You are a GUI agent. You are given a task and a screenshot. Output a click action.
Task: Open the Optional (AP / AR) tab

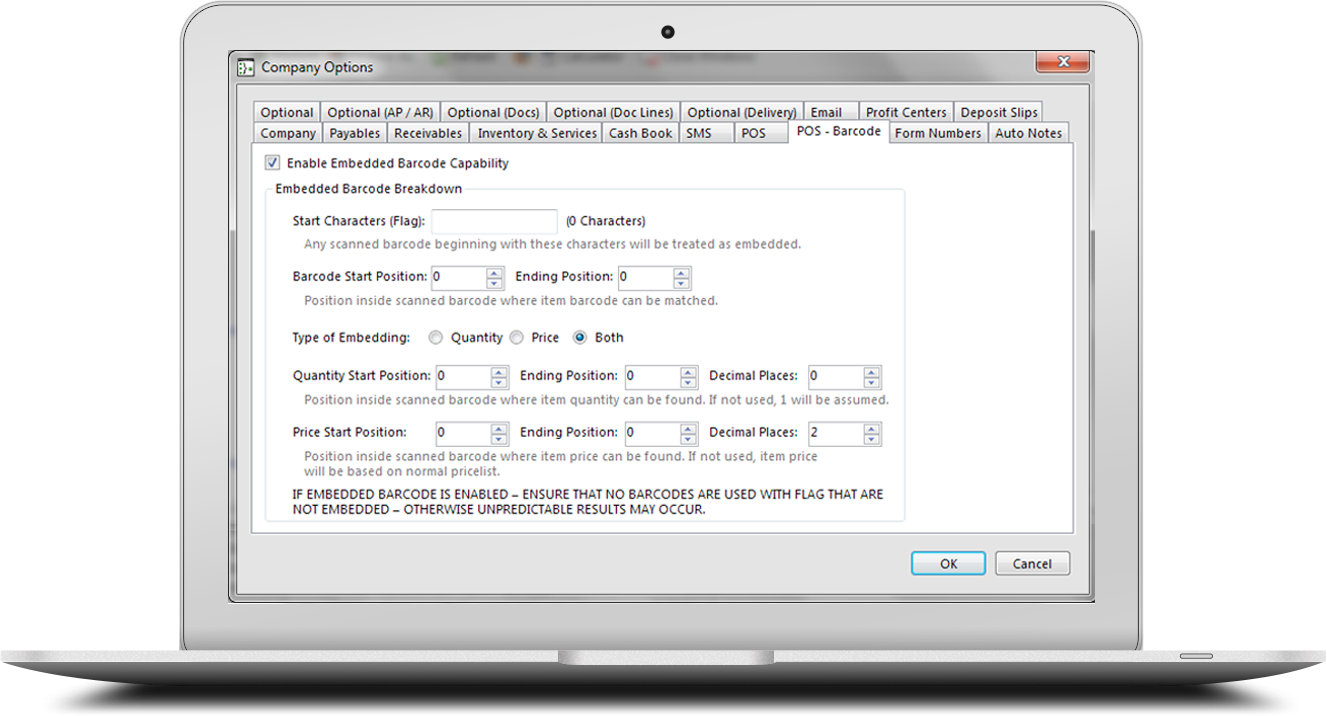pyautogui.click(x=380, y=112)
